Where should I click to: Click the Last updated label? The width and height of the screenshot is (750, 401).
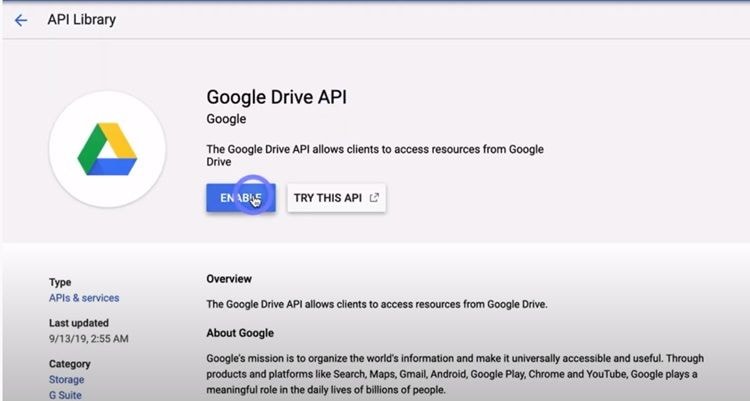click(79, 323)
